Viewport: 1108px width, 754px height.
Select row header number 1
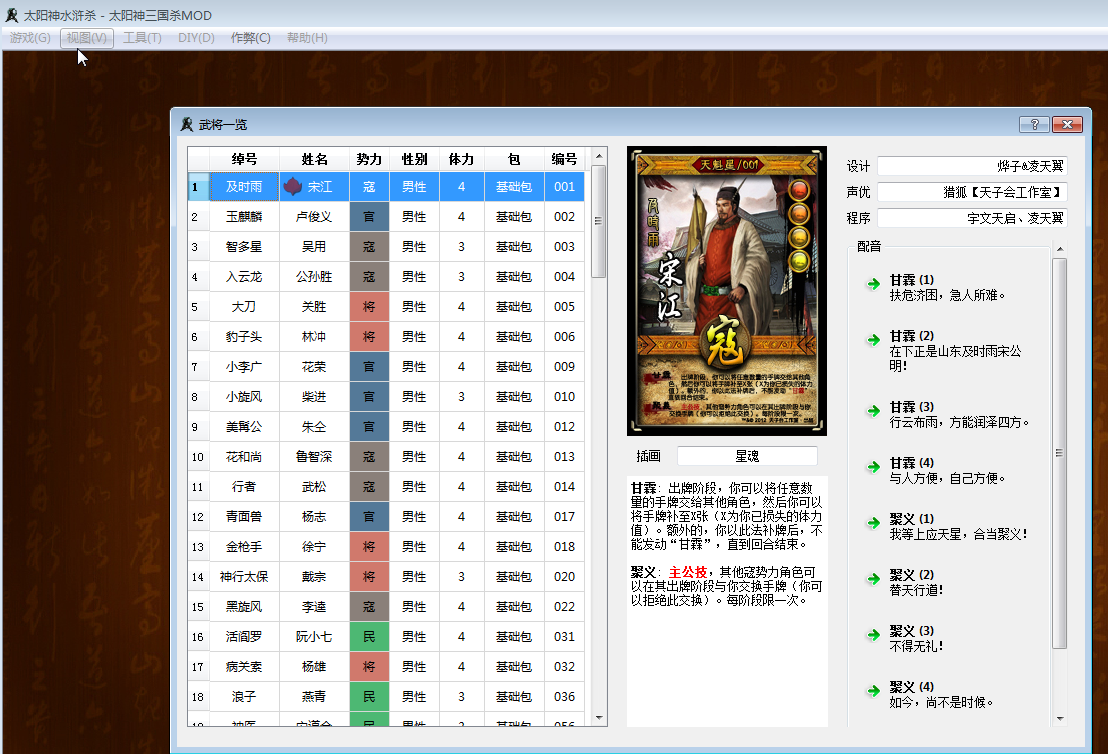tap(199, 187)
